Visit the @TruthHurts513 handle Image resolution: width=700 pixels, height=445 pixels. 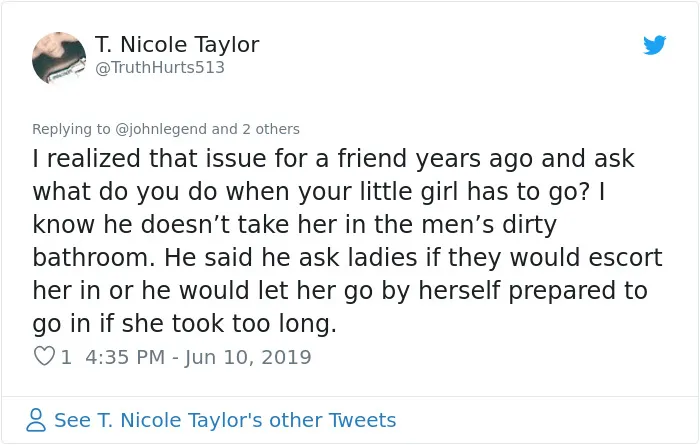coord(160,67)
